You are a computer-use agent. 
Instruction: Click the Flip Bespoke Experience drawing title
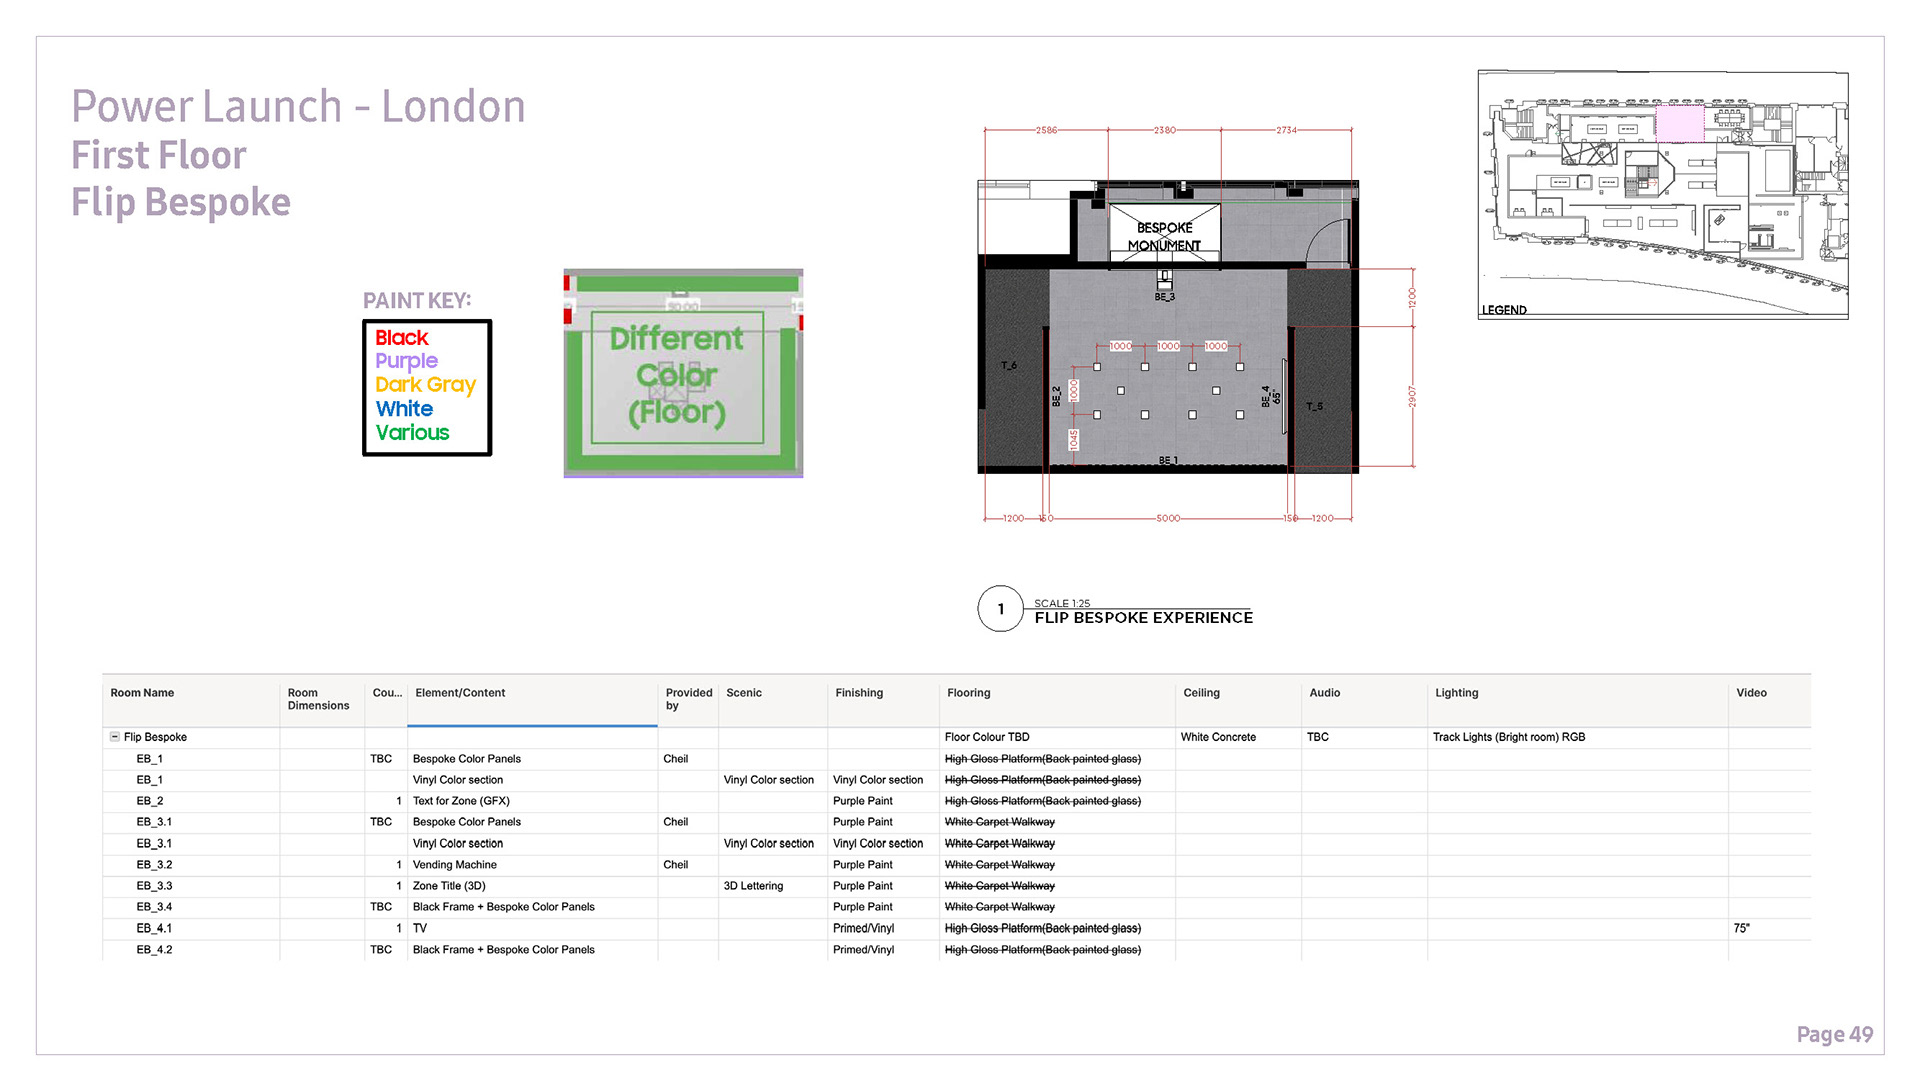coord(1143,618)
